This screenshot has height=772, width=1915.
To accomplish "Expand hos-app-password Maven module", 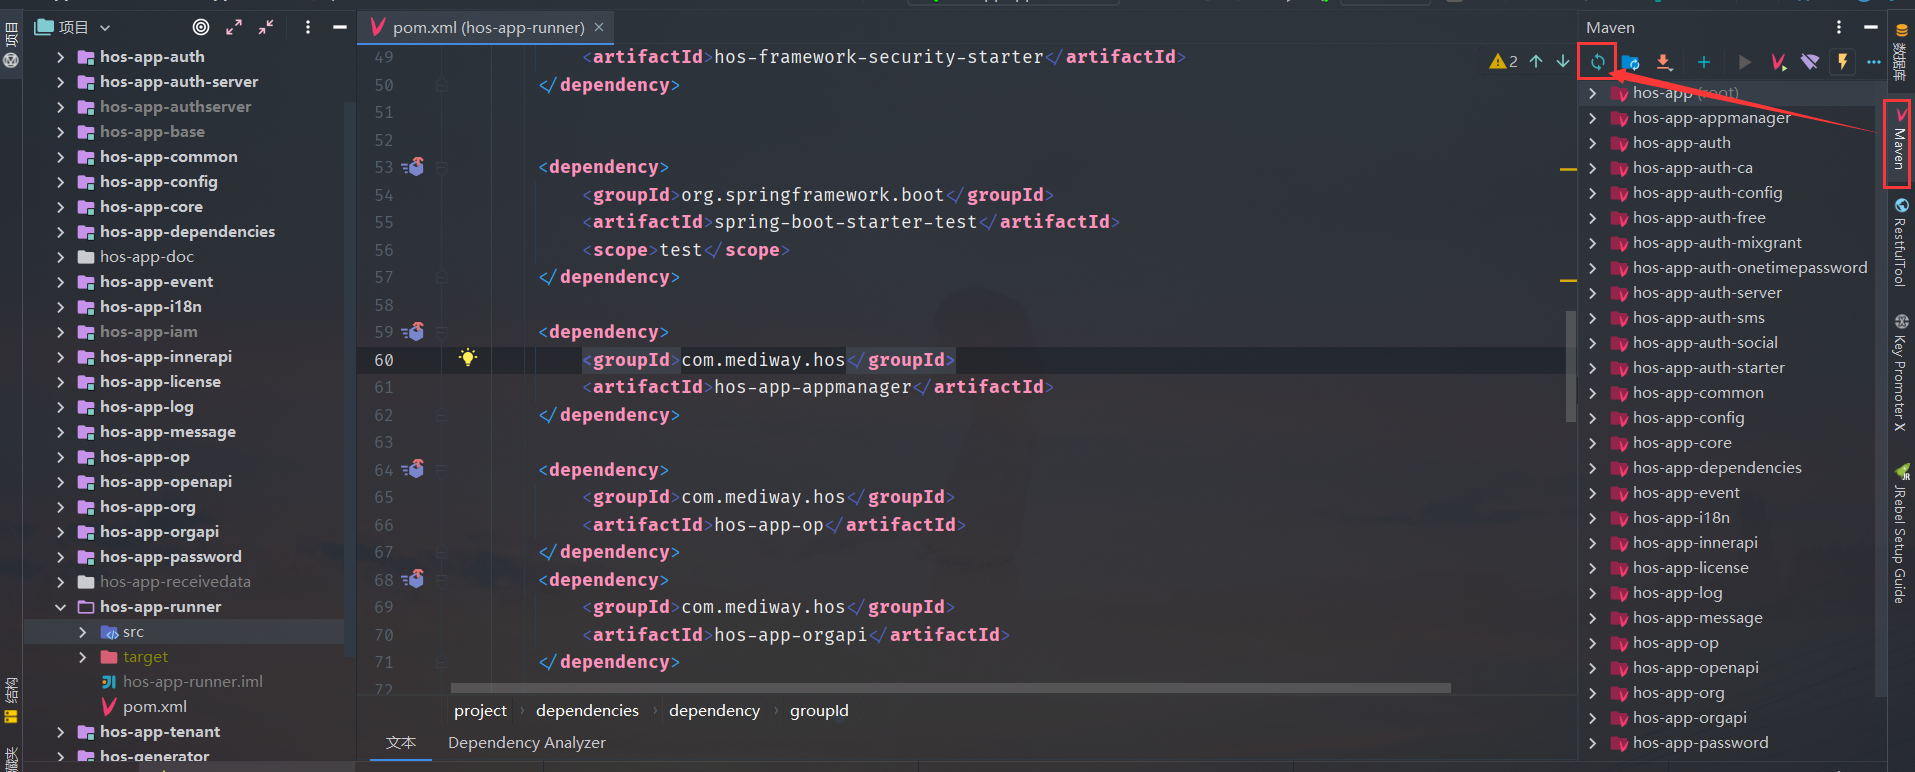I will [x=1593, y=743].
